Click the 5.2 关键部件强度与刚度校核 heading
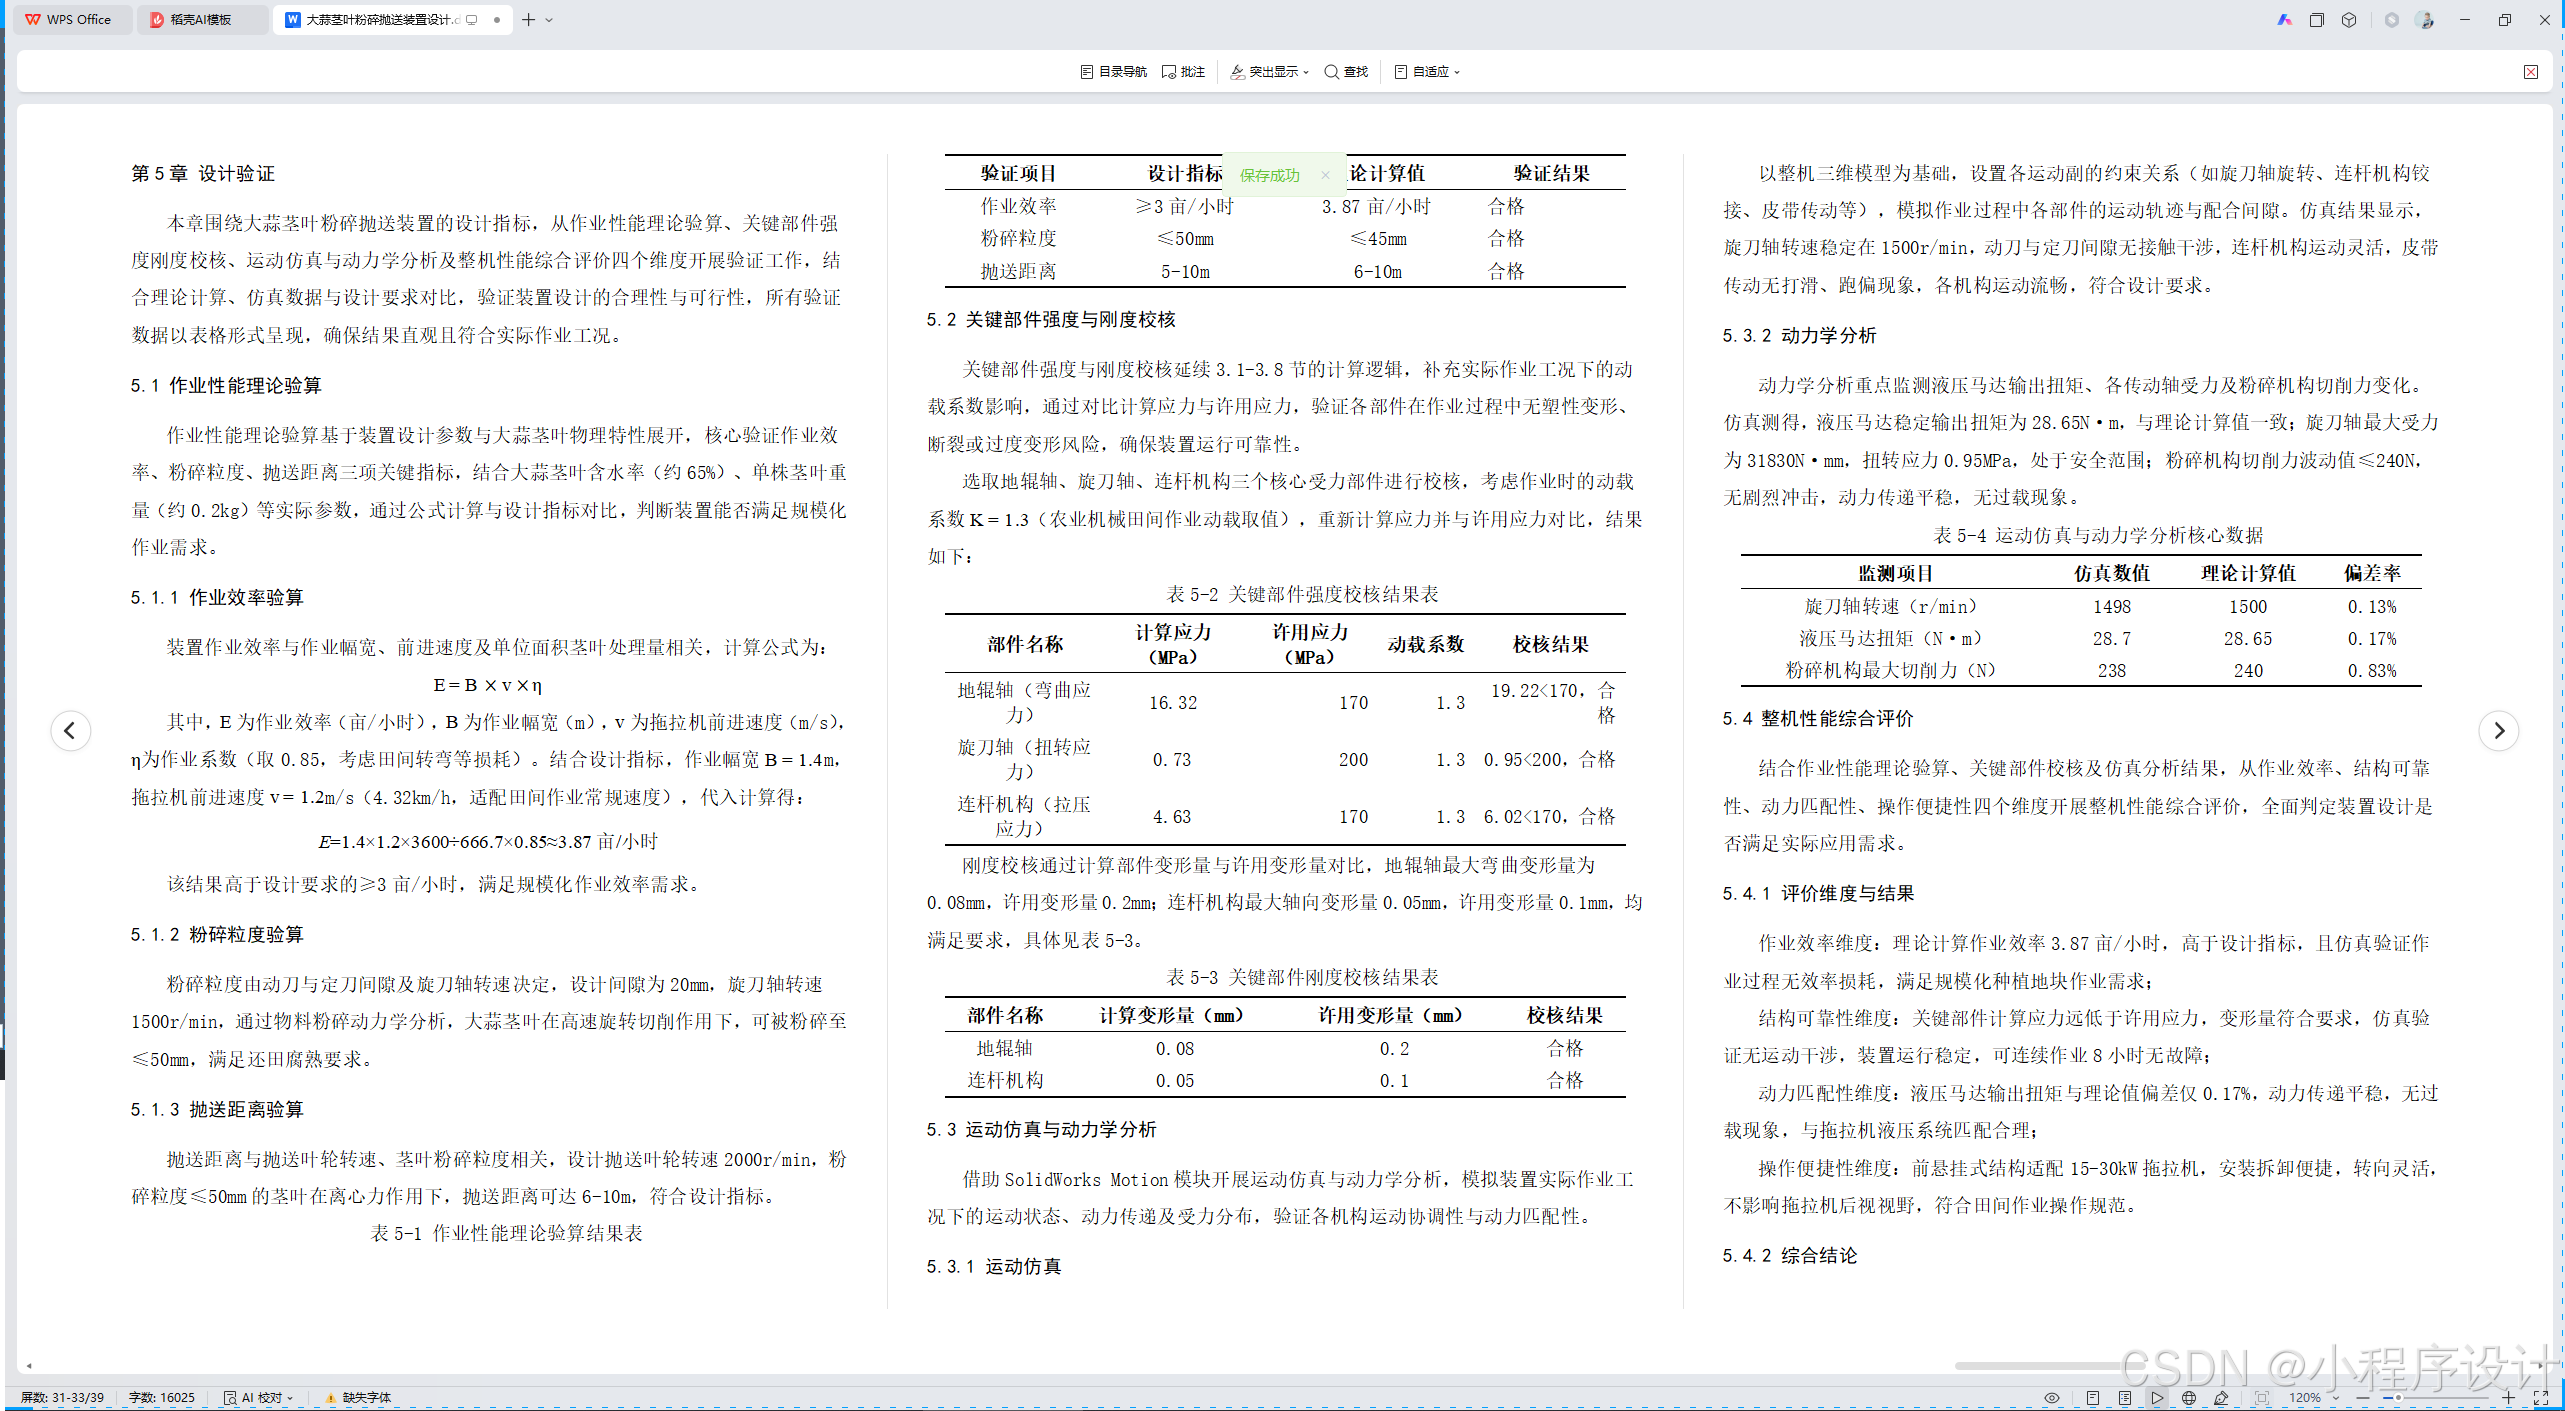 [x=1051, y=319]
